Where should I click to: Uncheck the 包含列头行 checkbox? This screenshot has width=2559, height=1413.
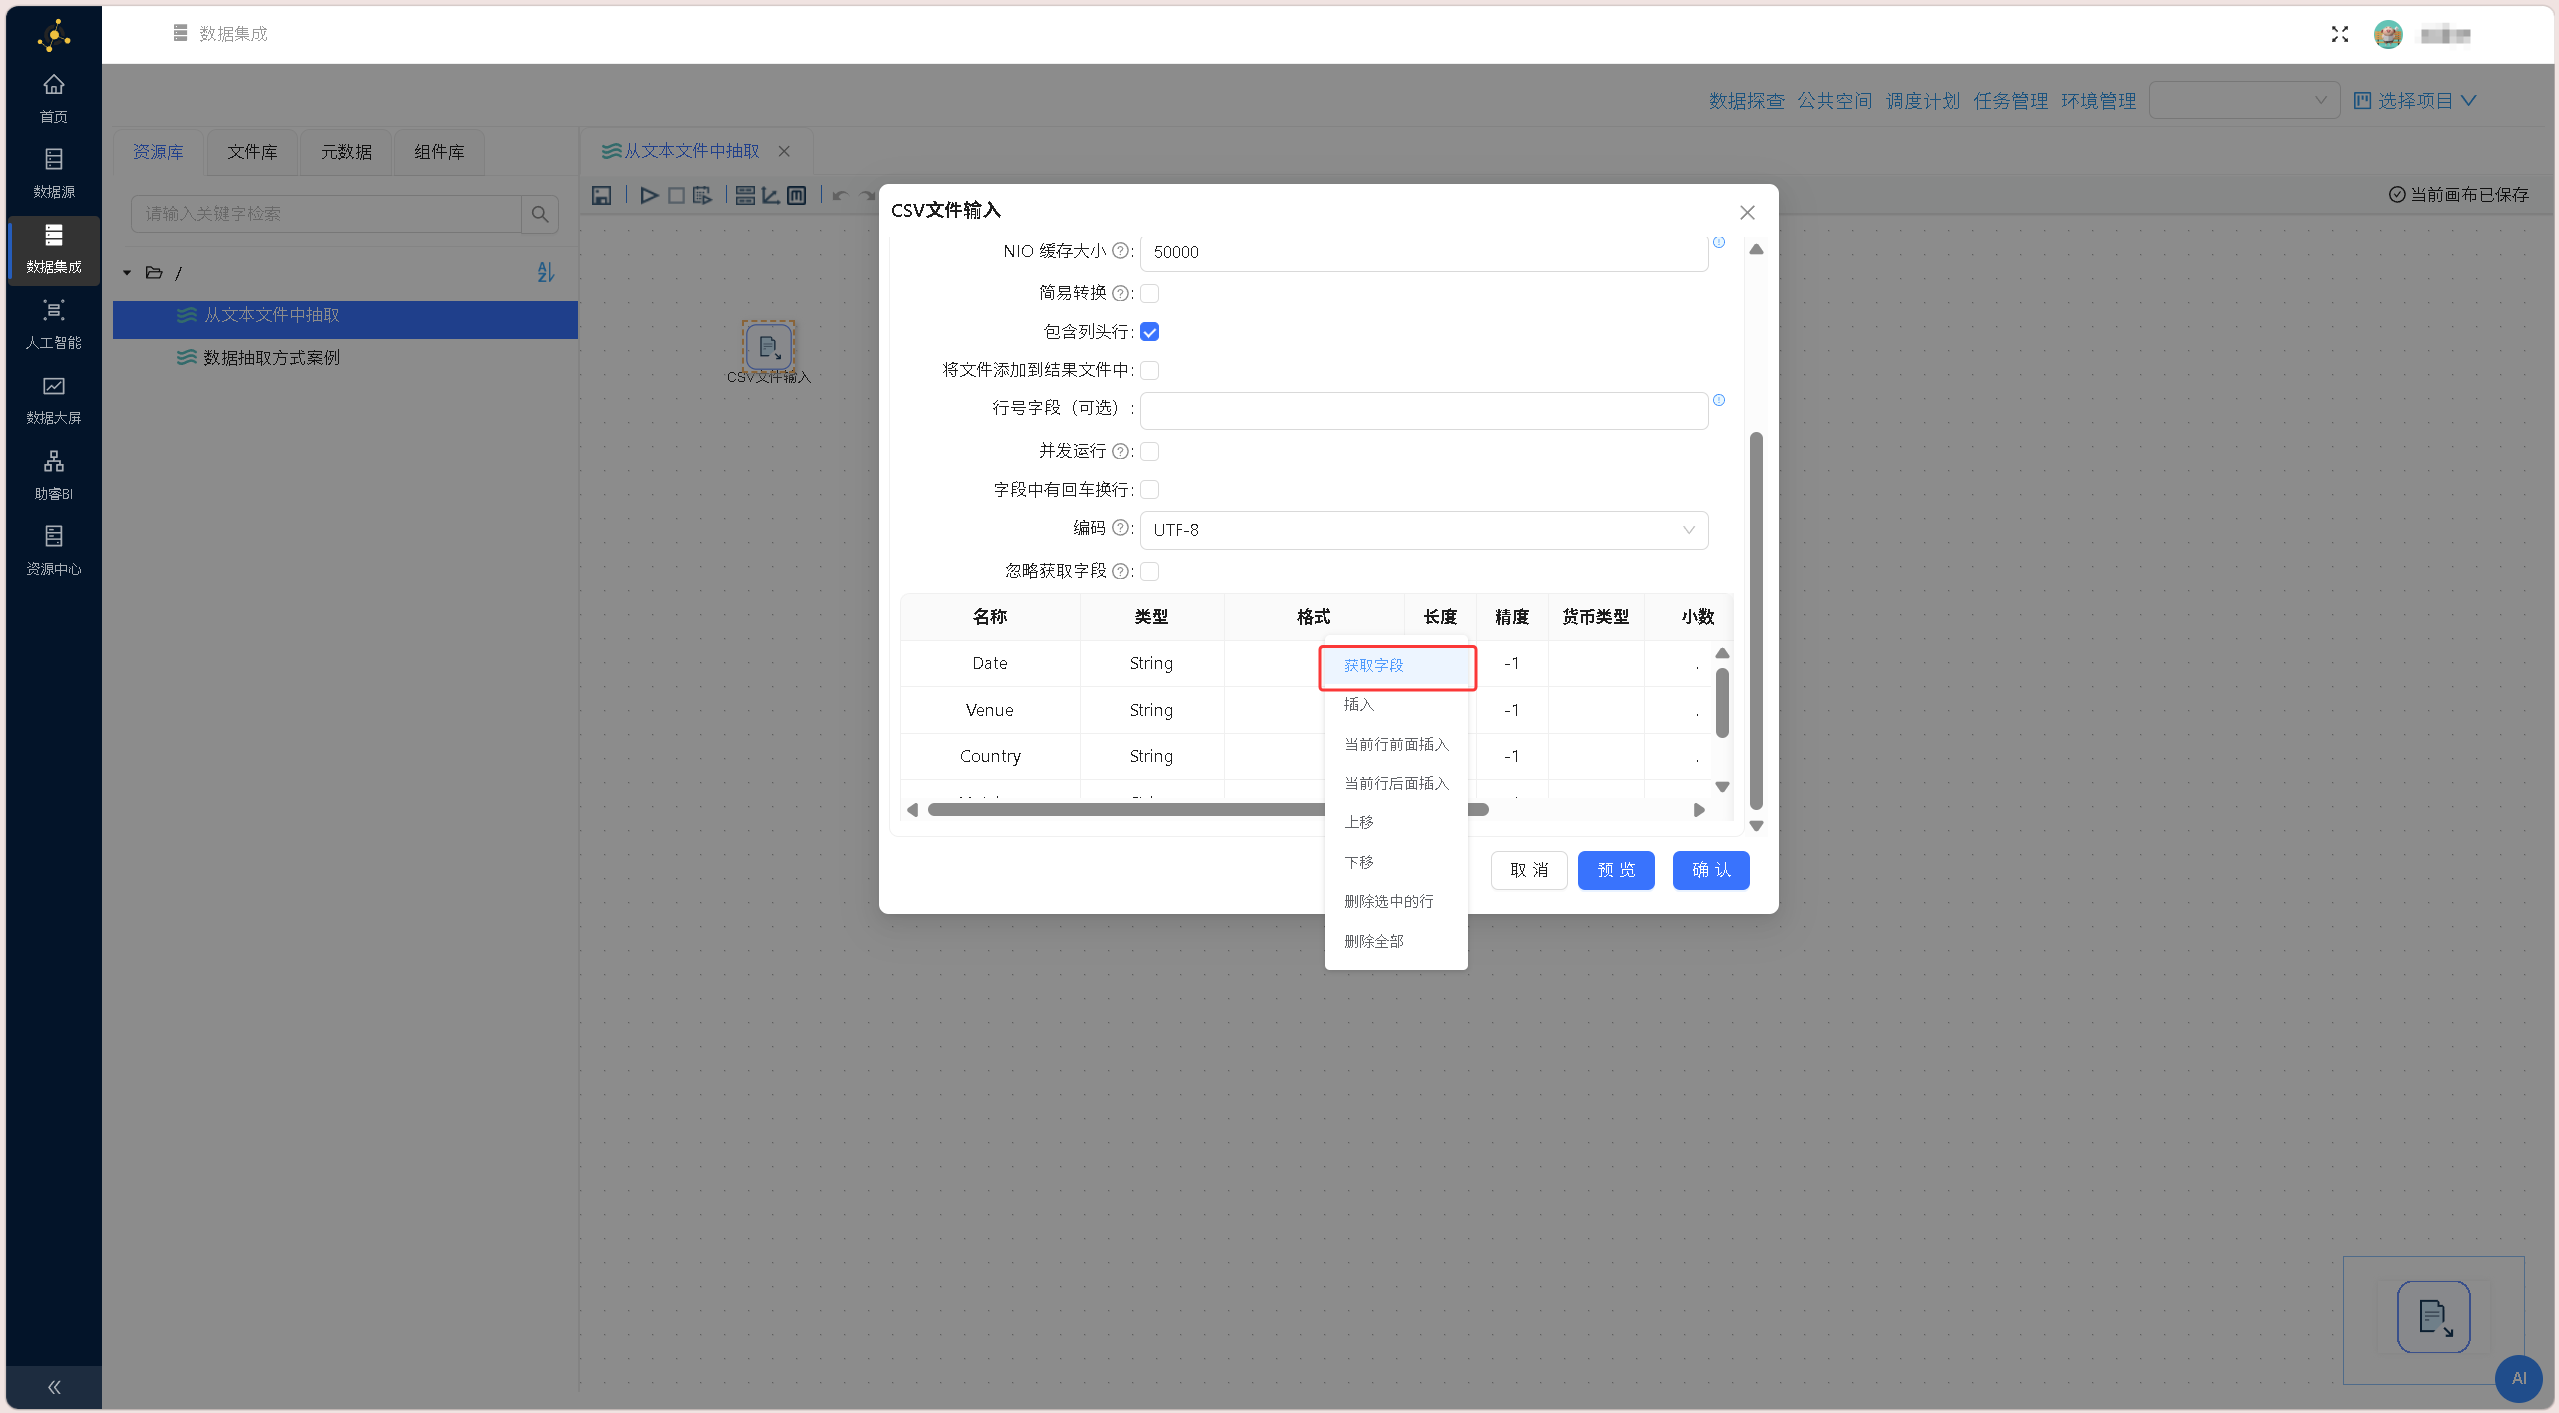(1150, 332)
